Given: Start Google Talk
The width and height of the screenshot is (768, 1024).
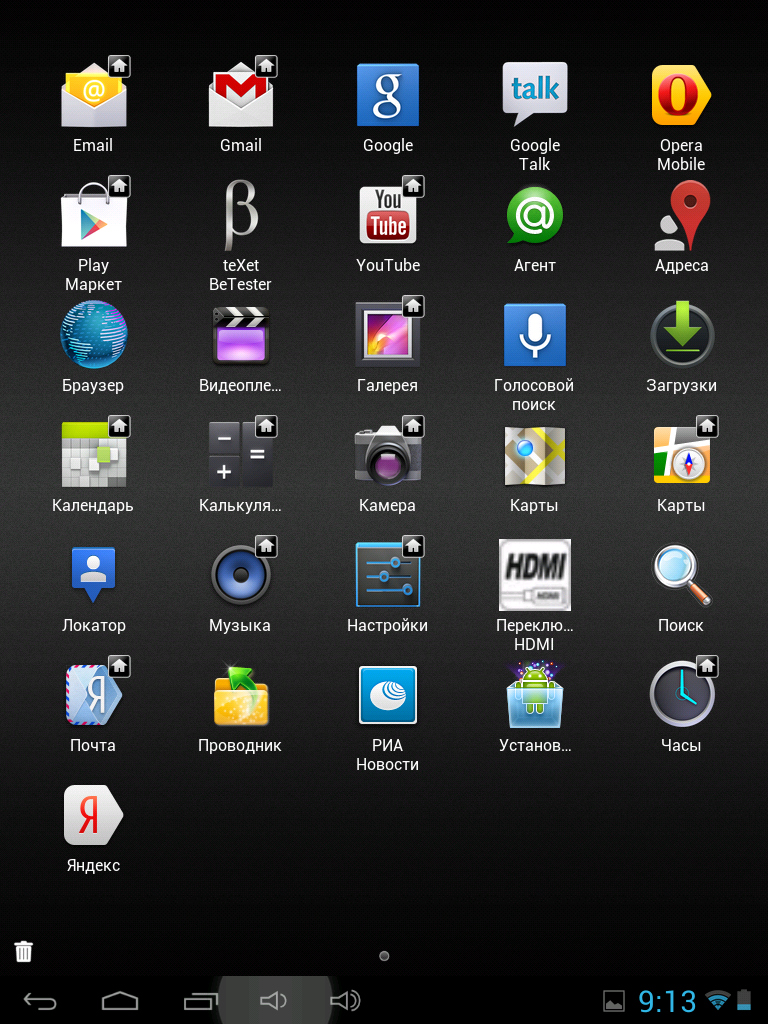Looking at the screenshot, I should click(x=535, y=93).
